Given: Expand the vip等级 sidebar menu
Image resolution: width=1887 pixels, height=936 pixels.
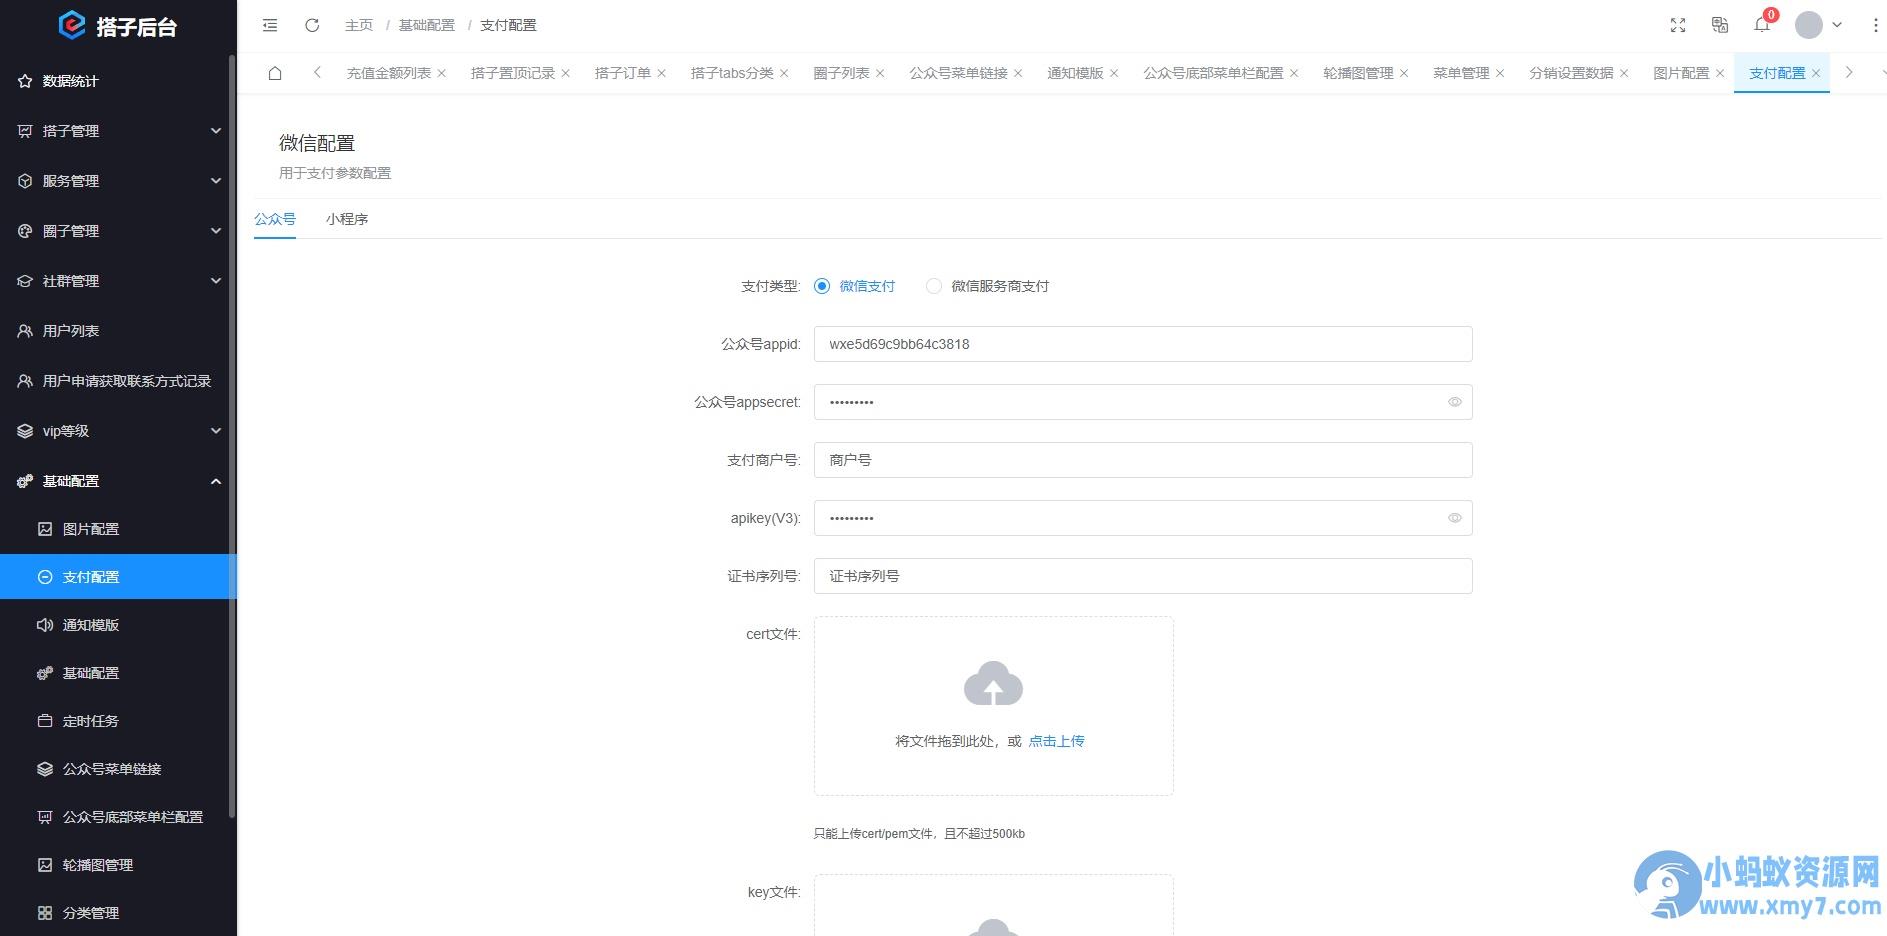Looking at the screenshot, I should tap(118, 431).
